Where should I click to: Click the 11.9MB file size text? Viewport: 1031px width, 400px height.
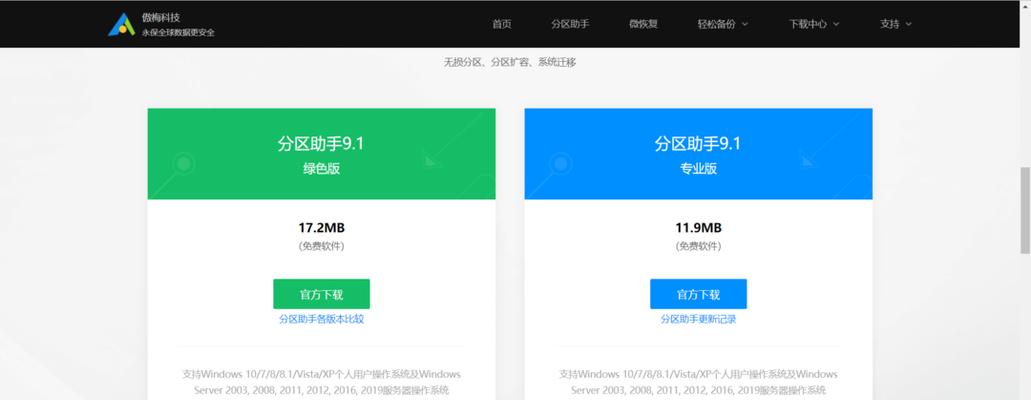pyautogui.click(x=698, y=228)
